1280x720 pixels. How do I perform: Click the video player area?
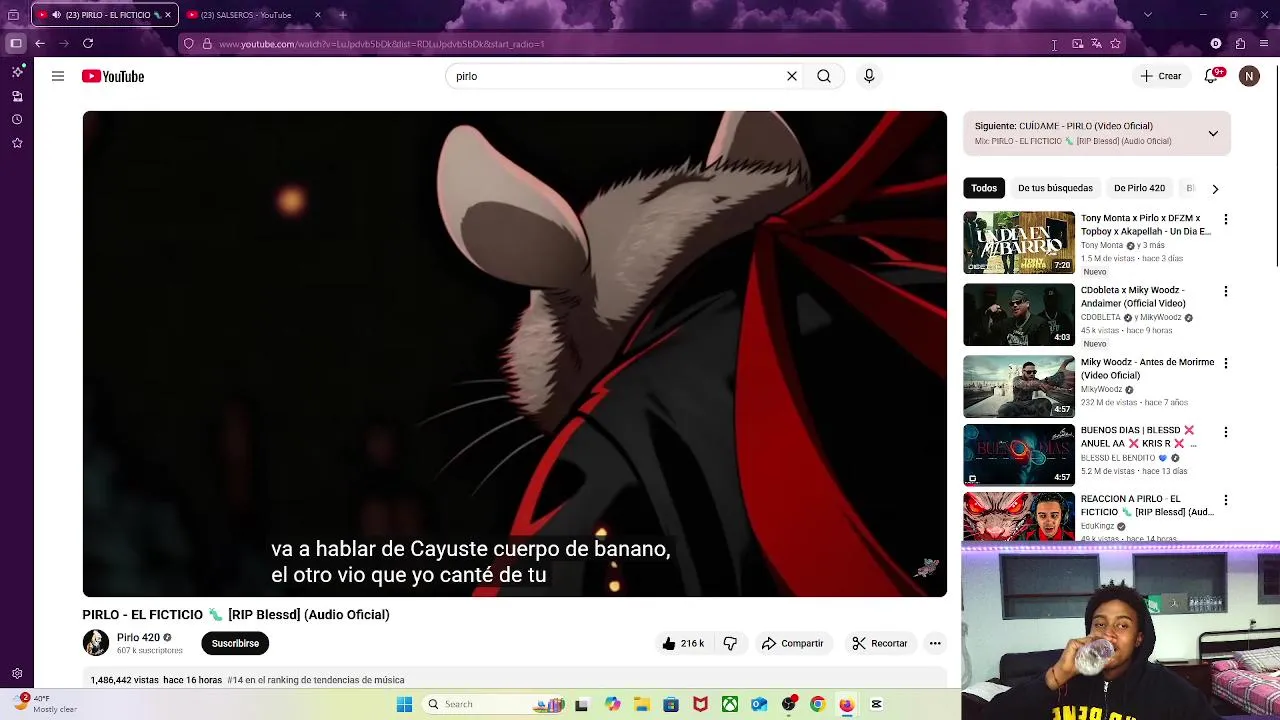[x=514, y=354]
